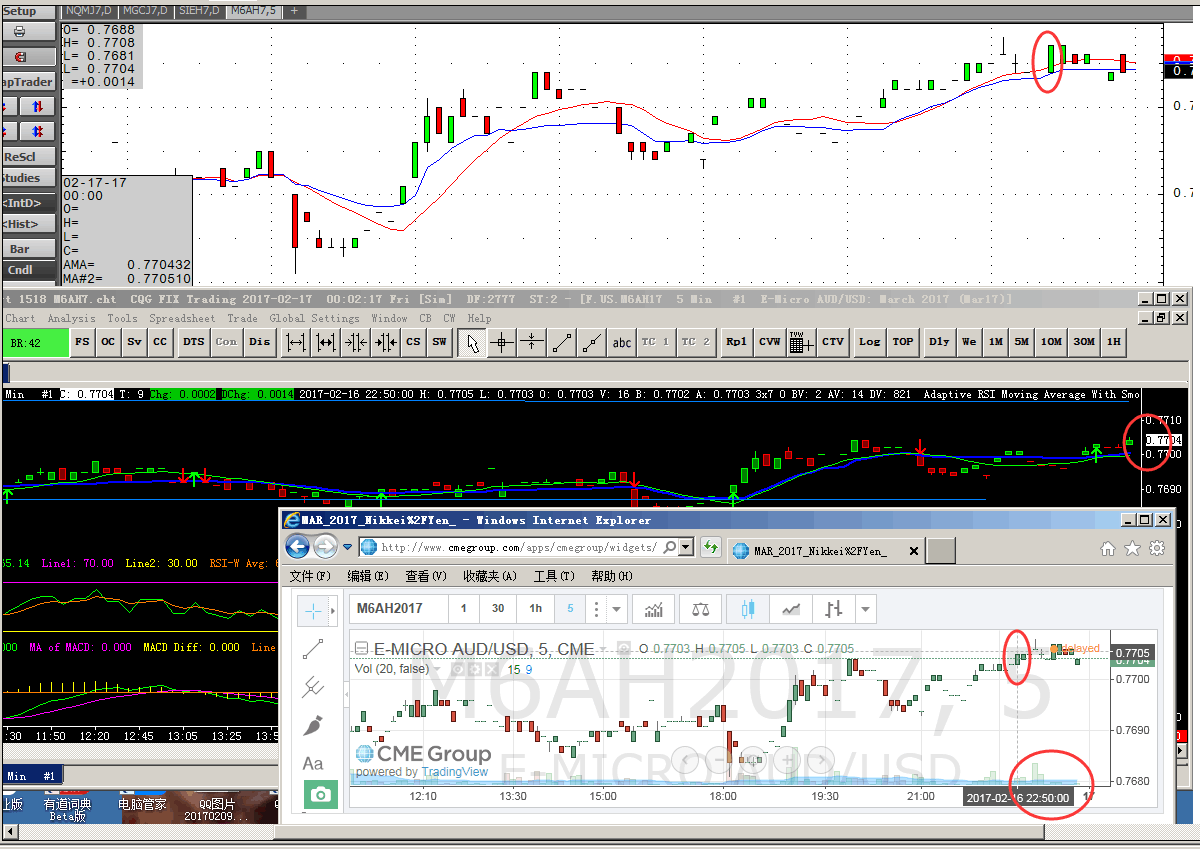The width and height of the screenshot is (1200, 849).
Task: Switch to the SIEH7,D chart tab
Action: coord(199,11)
